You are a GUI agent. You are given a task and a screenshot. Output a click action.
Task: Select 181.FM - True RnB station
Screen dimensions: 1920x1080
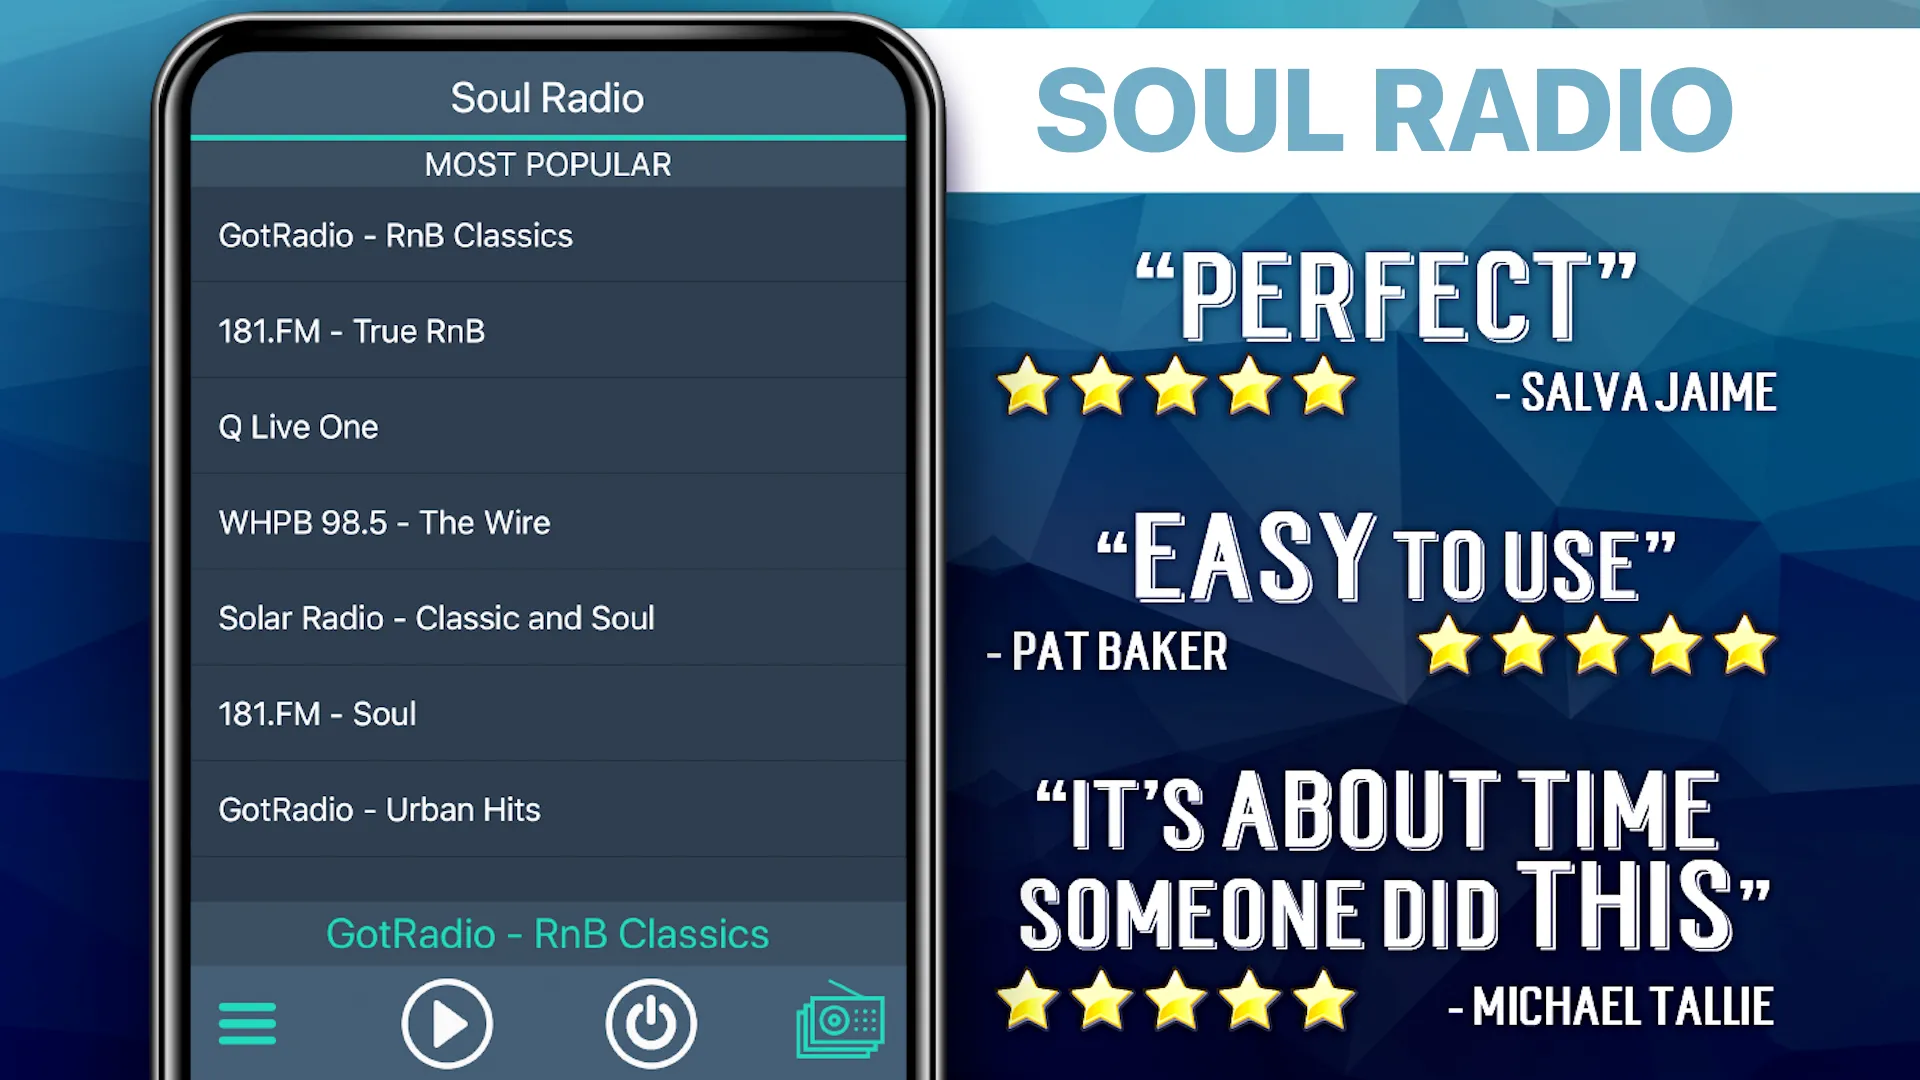(547, 331)
